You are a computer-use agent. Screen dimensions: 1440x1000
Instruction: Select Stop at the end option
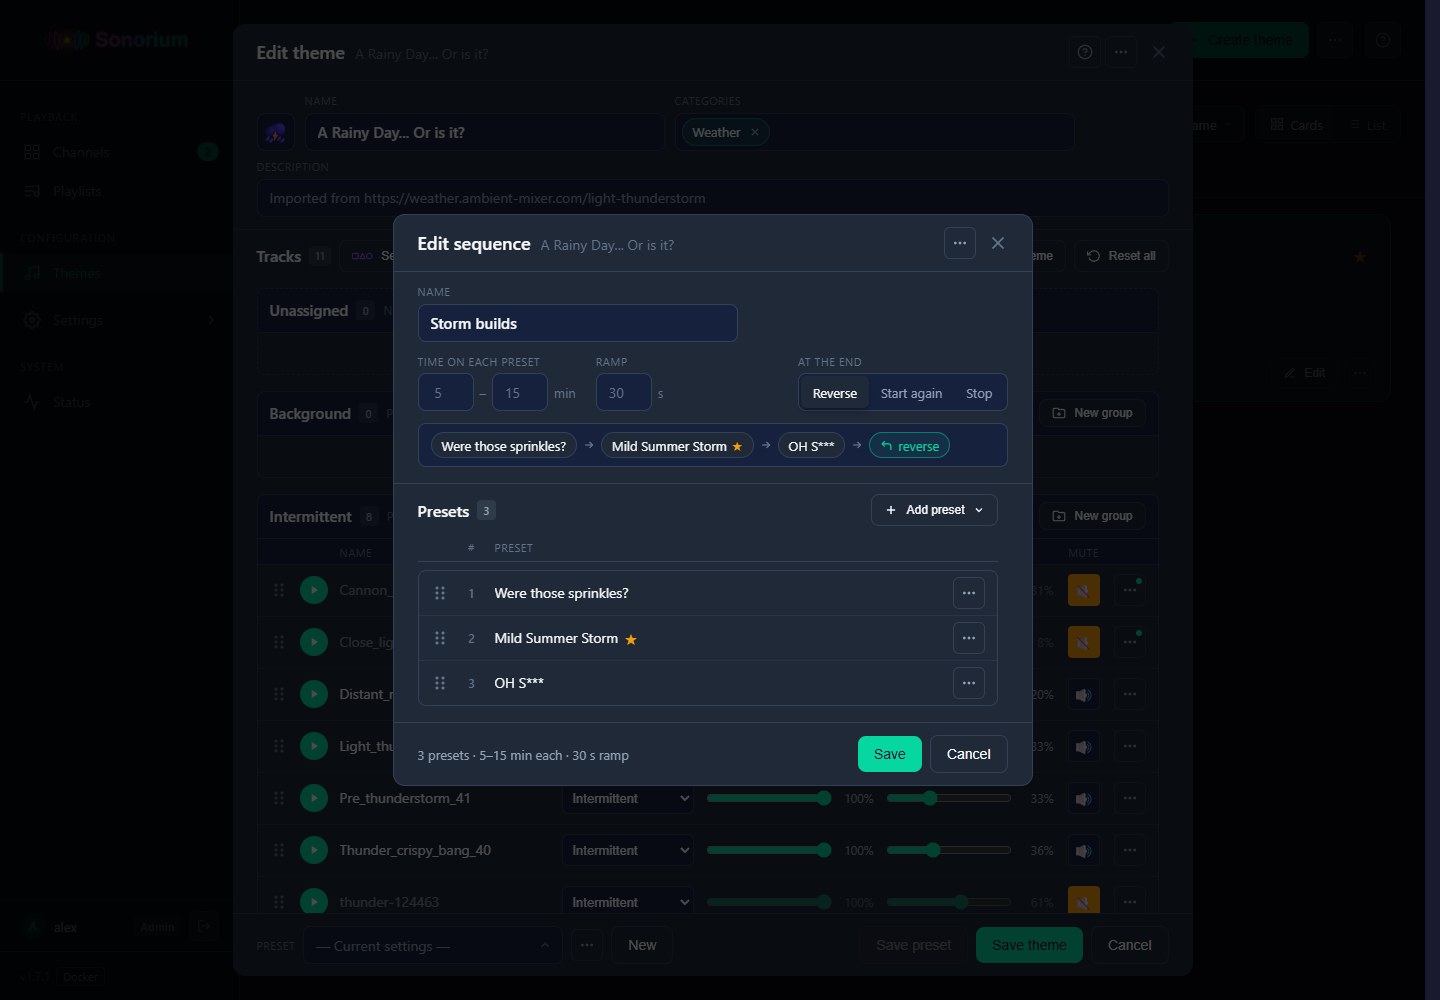click(979, 393)
